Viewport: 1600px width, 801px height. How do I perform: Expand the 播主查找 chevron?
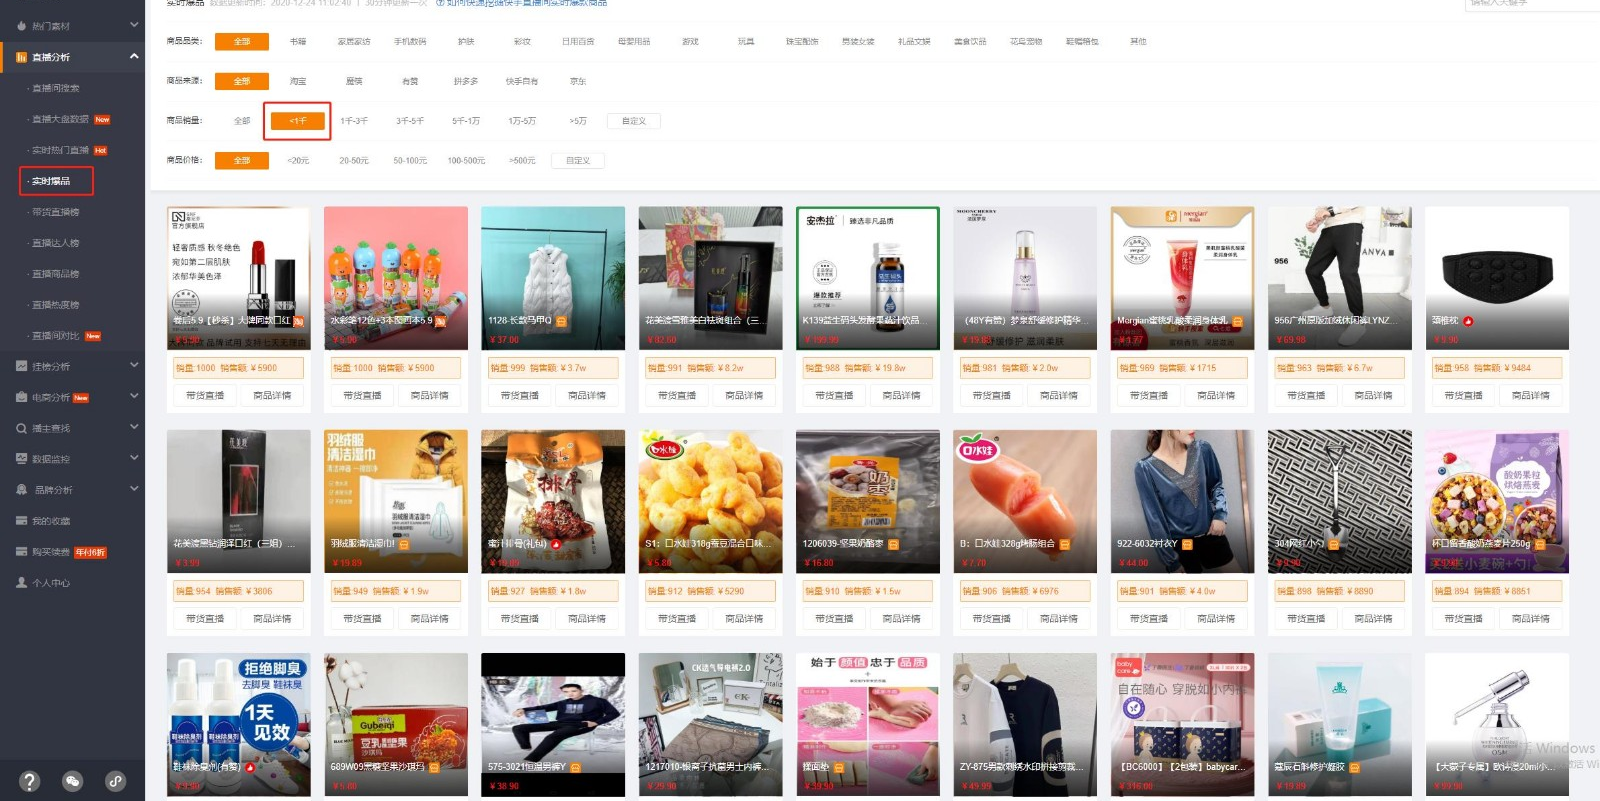134,428
